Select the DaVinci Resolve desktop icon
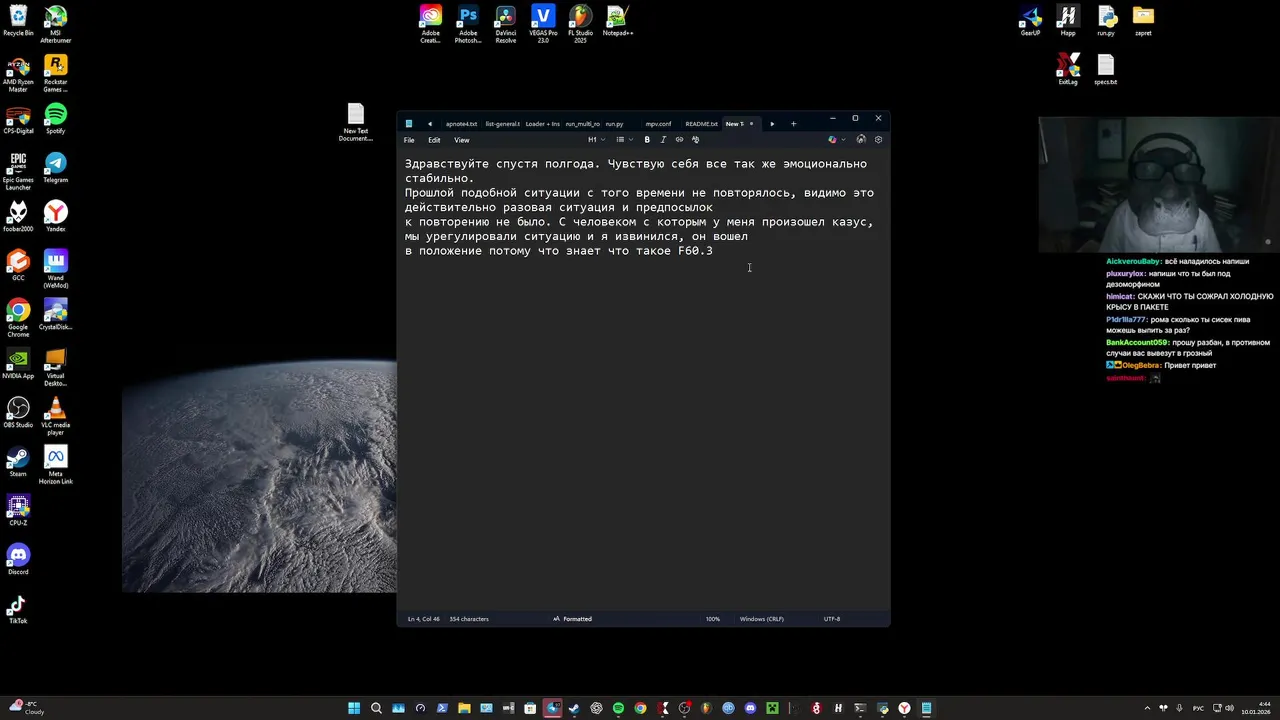 click(x=506, y=24)
